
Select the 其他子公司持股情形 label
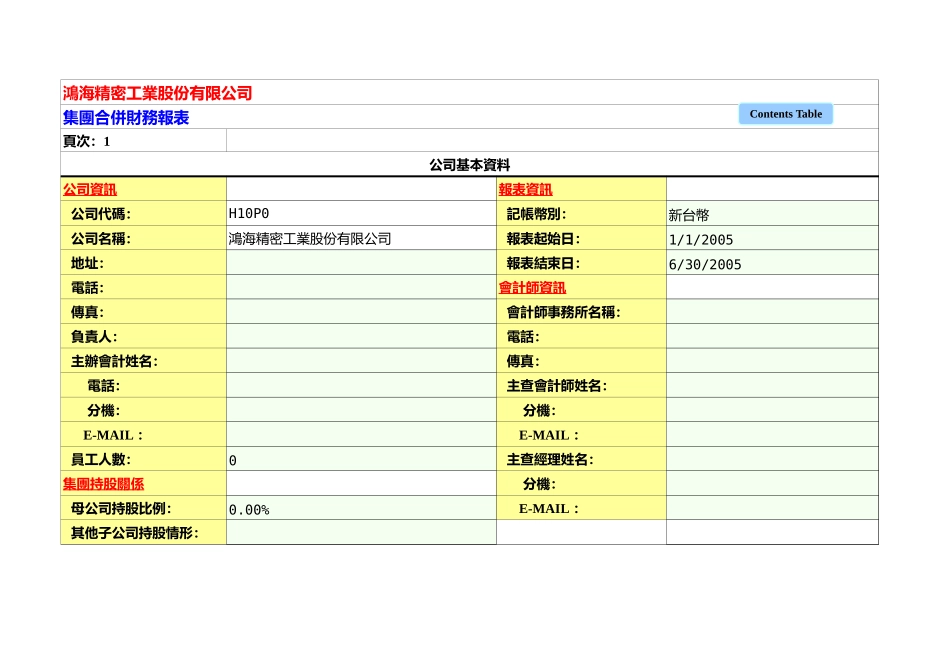135,533
